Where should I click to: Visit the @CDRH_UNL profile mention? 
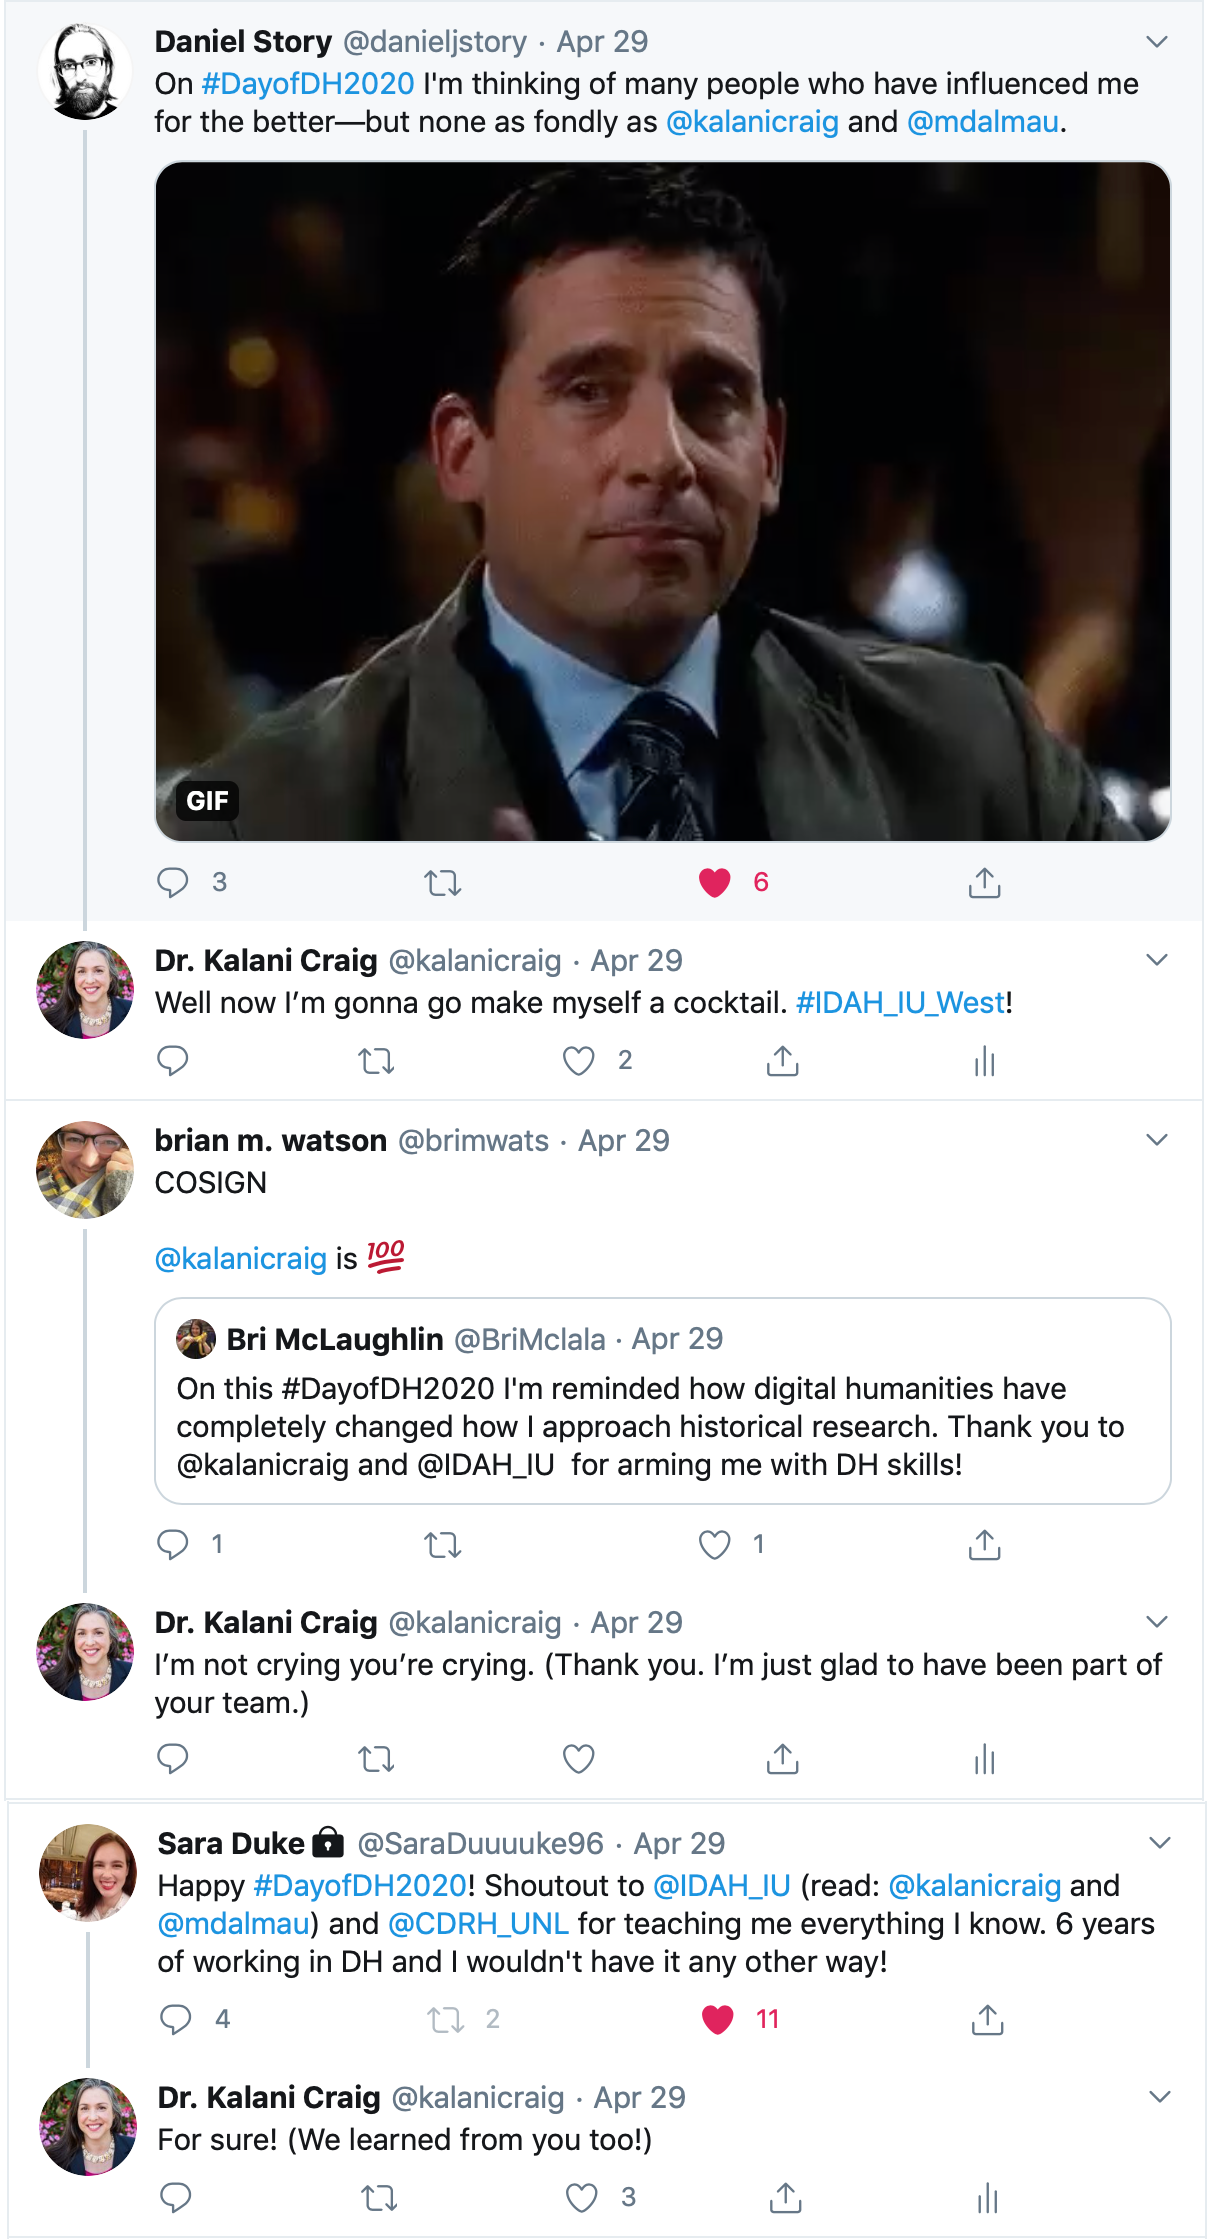coord(478,1924)
